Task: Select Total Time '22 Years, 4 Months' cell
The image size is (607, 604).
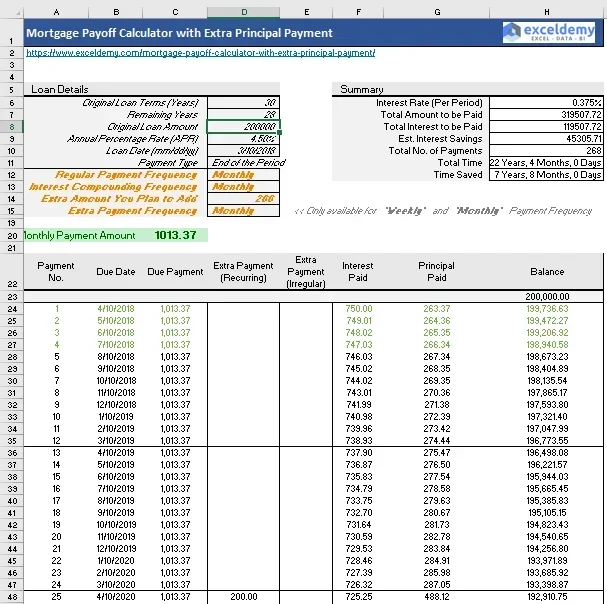Action: tap(546, 163)
